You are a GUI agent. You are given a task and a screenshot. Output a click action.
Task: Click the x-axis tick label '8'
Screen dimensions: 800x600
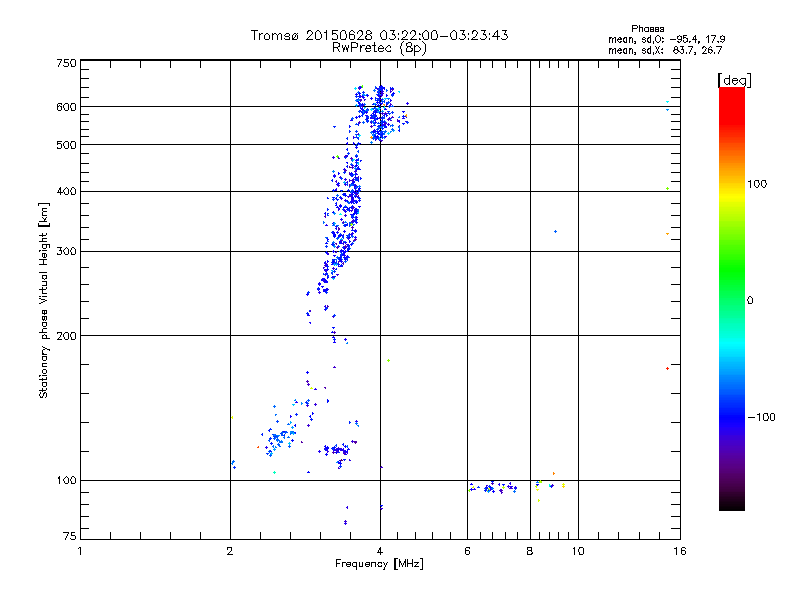[530, 551]
